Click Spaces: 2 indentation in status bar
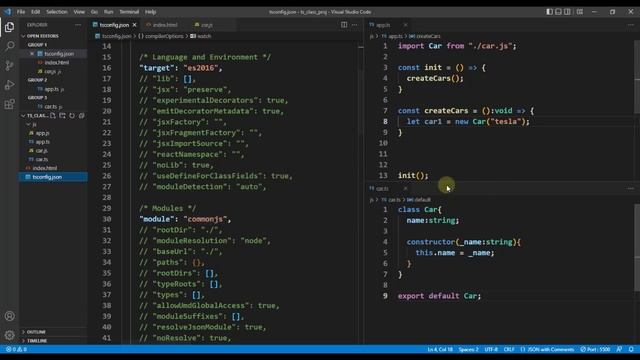The height and width of the screenshot is (360, 640). 468,349
